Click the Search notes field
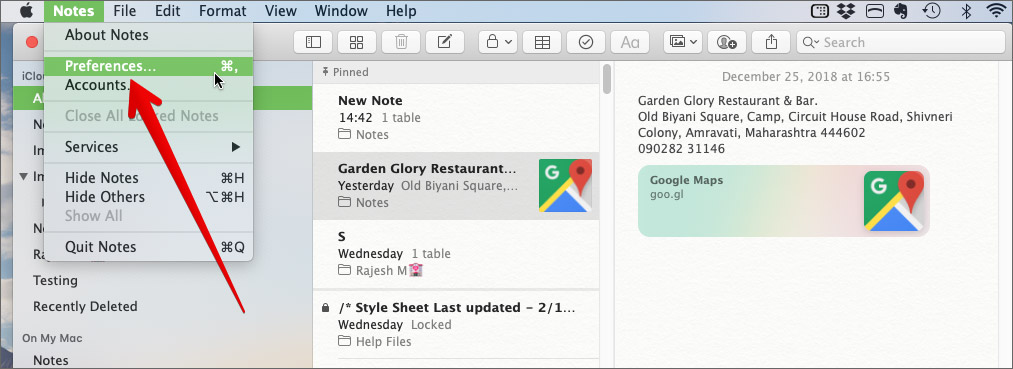This screenshot has height=369, width=1013. click(900, 42)
